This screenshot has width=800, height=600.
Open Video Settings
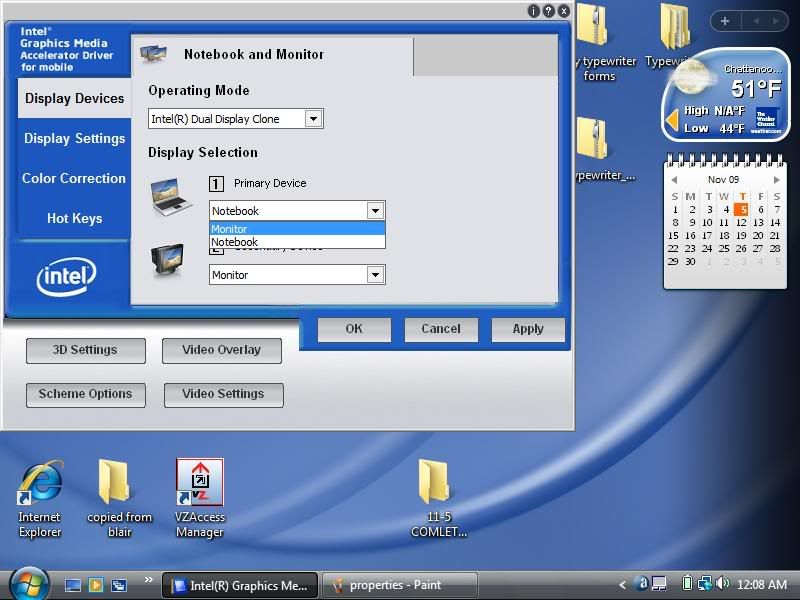(223, 395)
